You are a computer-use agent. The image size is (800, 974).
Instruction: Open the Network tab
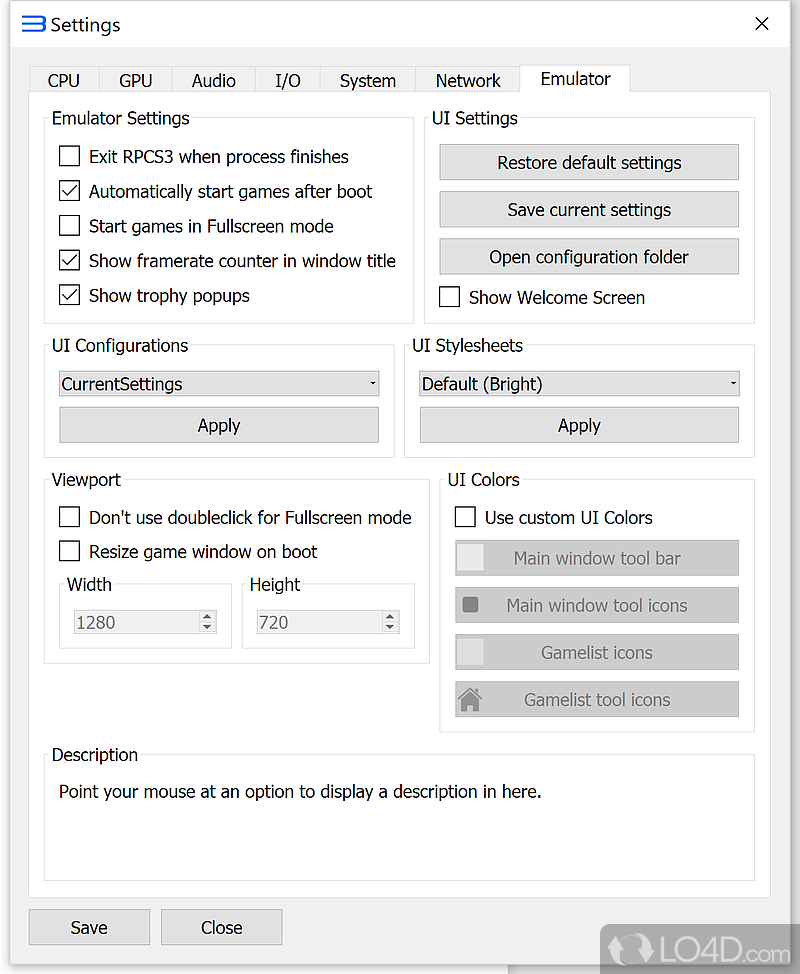468,80
